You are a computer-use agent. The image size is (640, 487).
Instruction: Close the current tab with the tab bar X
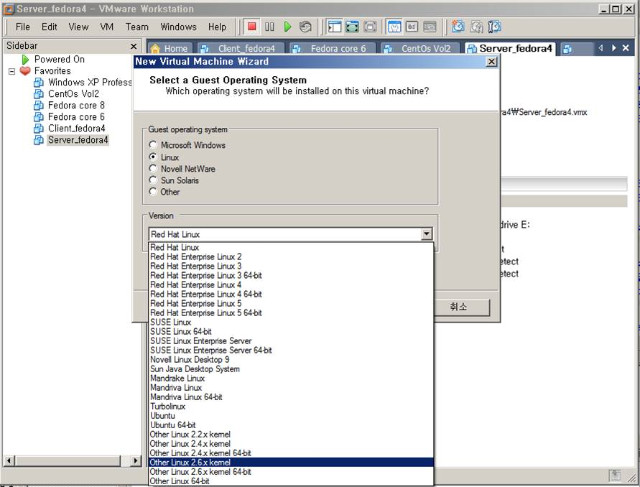626,48
